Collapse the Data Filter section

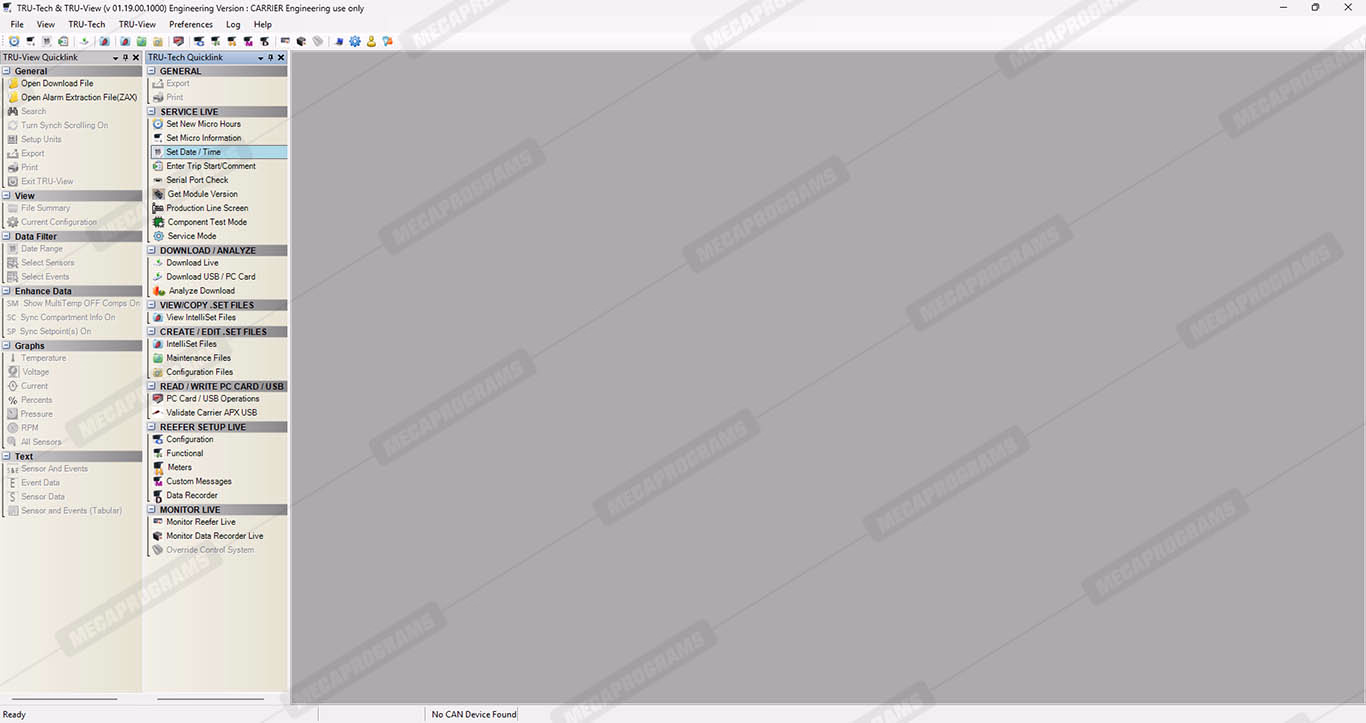coord(7,237)
